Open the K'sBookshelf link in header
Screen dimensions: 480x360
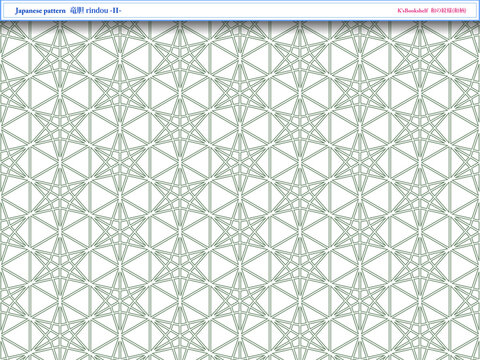click(x=412, y=10)
